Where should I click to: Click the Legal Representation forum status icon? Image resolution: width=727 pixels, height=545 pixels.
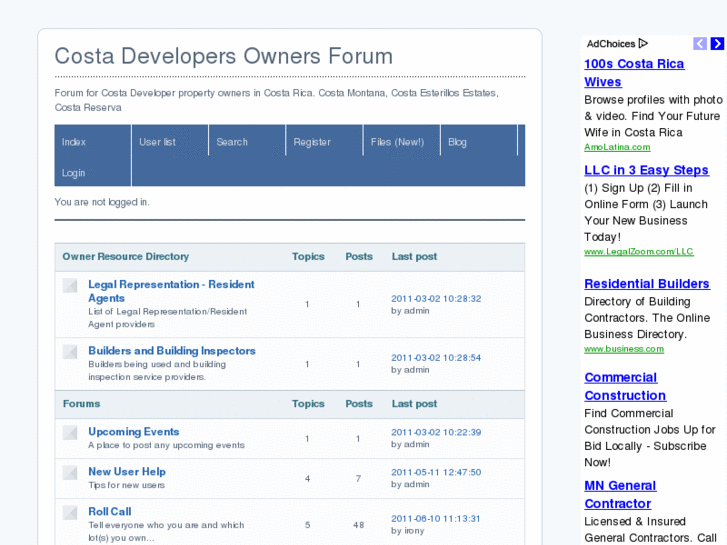pos(70,286)
